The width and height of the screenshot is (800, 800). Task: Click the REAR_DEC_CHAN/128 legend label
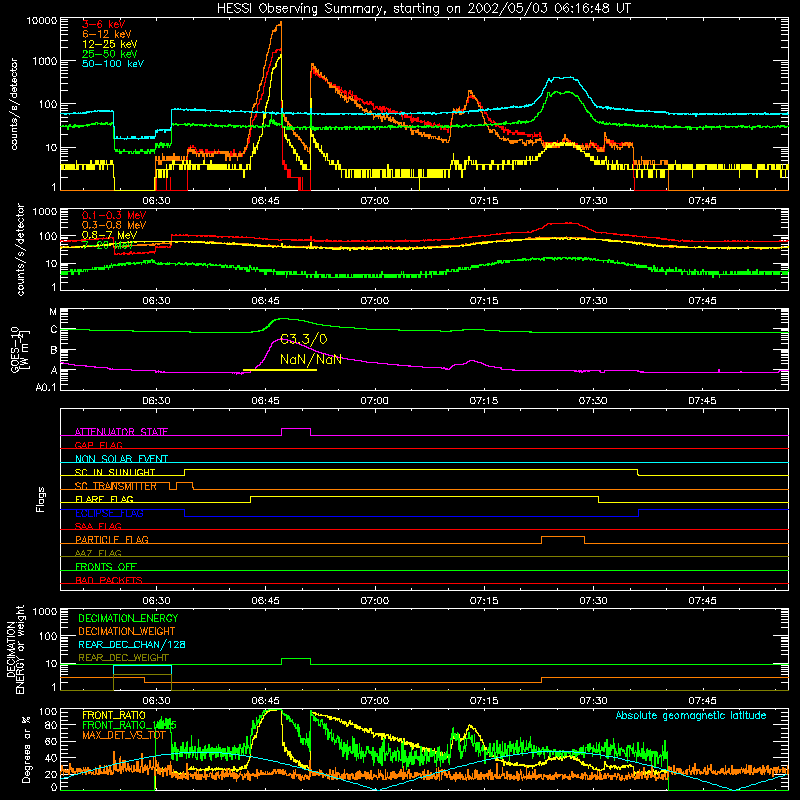tap(132, 644)
